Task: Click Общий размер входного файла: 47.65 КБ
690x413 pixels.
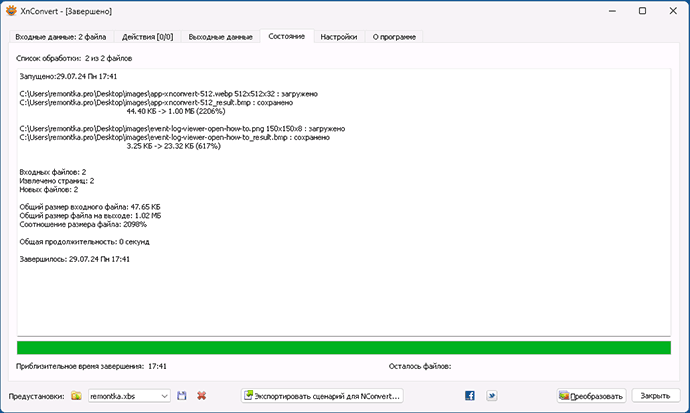Action: click(90, 207)
